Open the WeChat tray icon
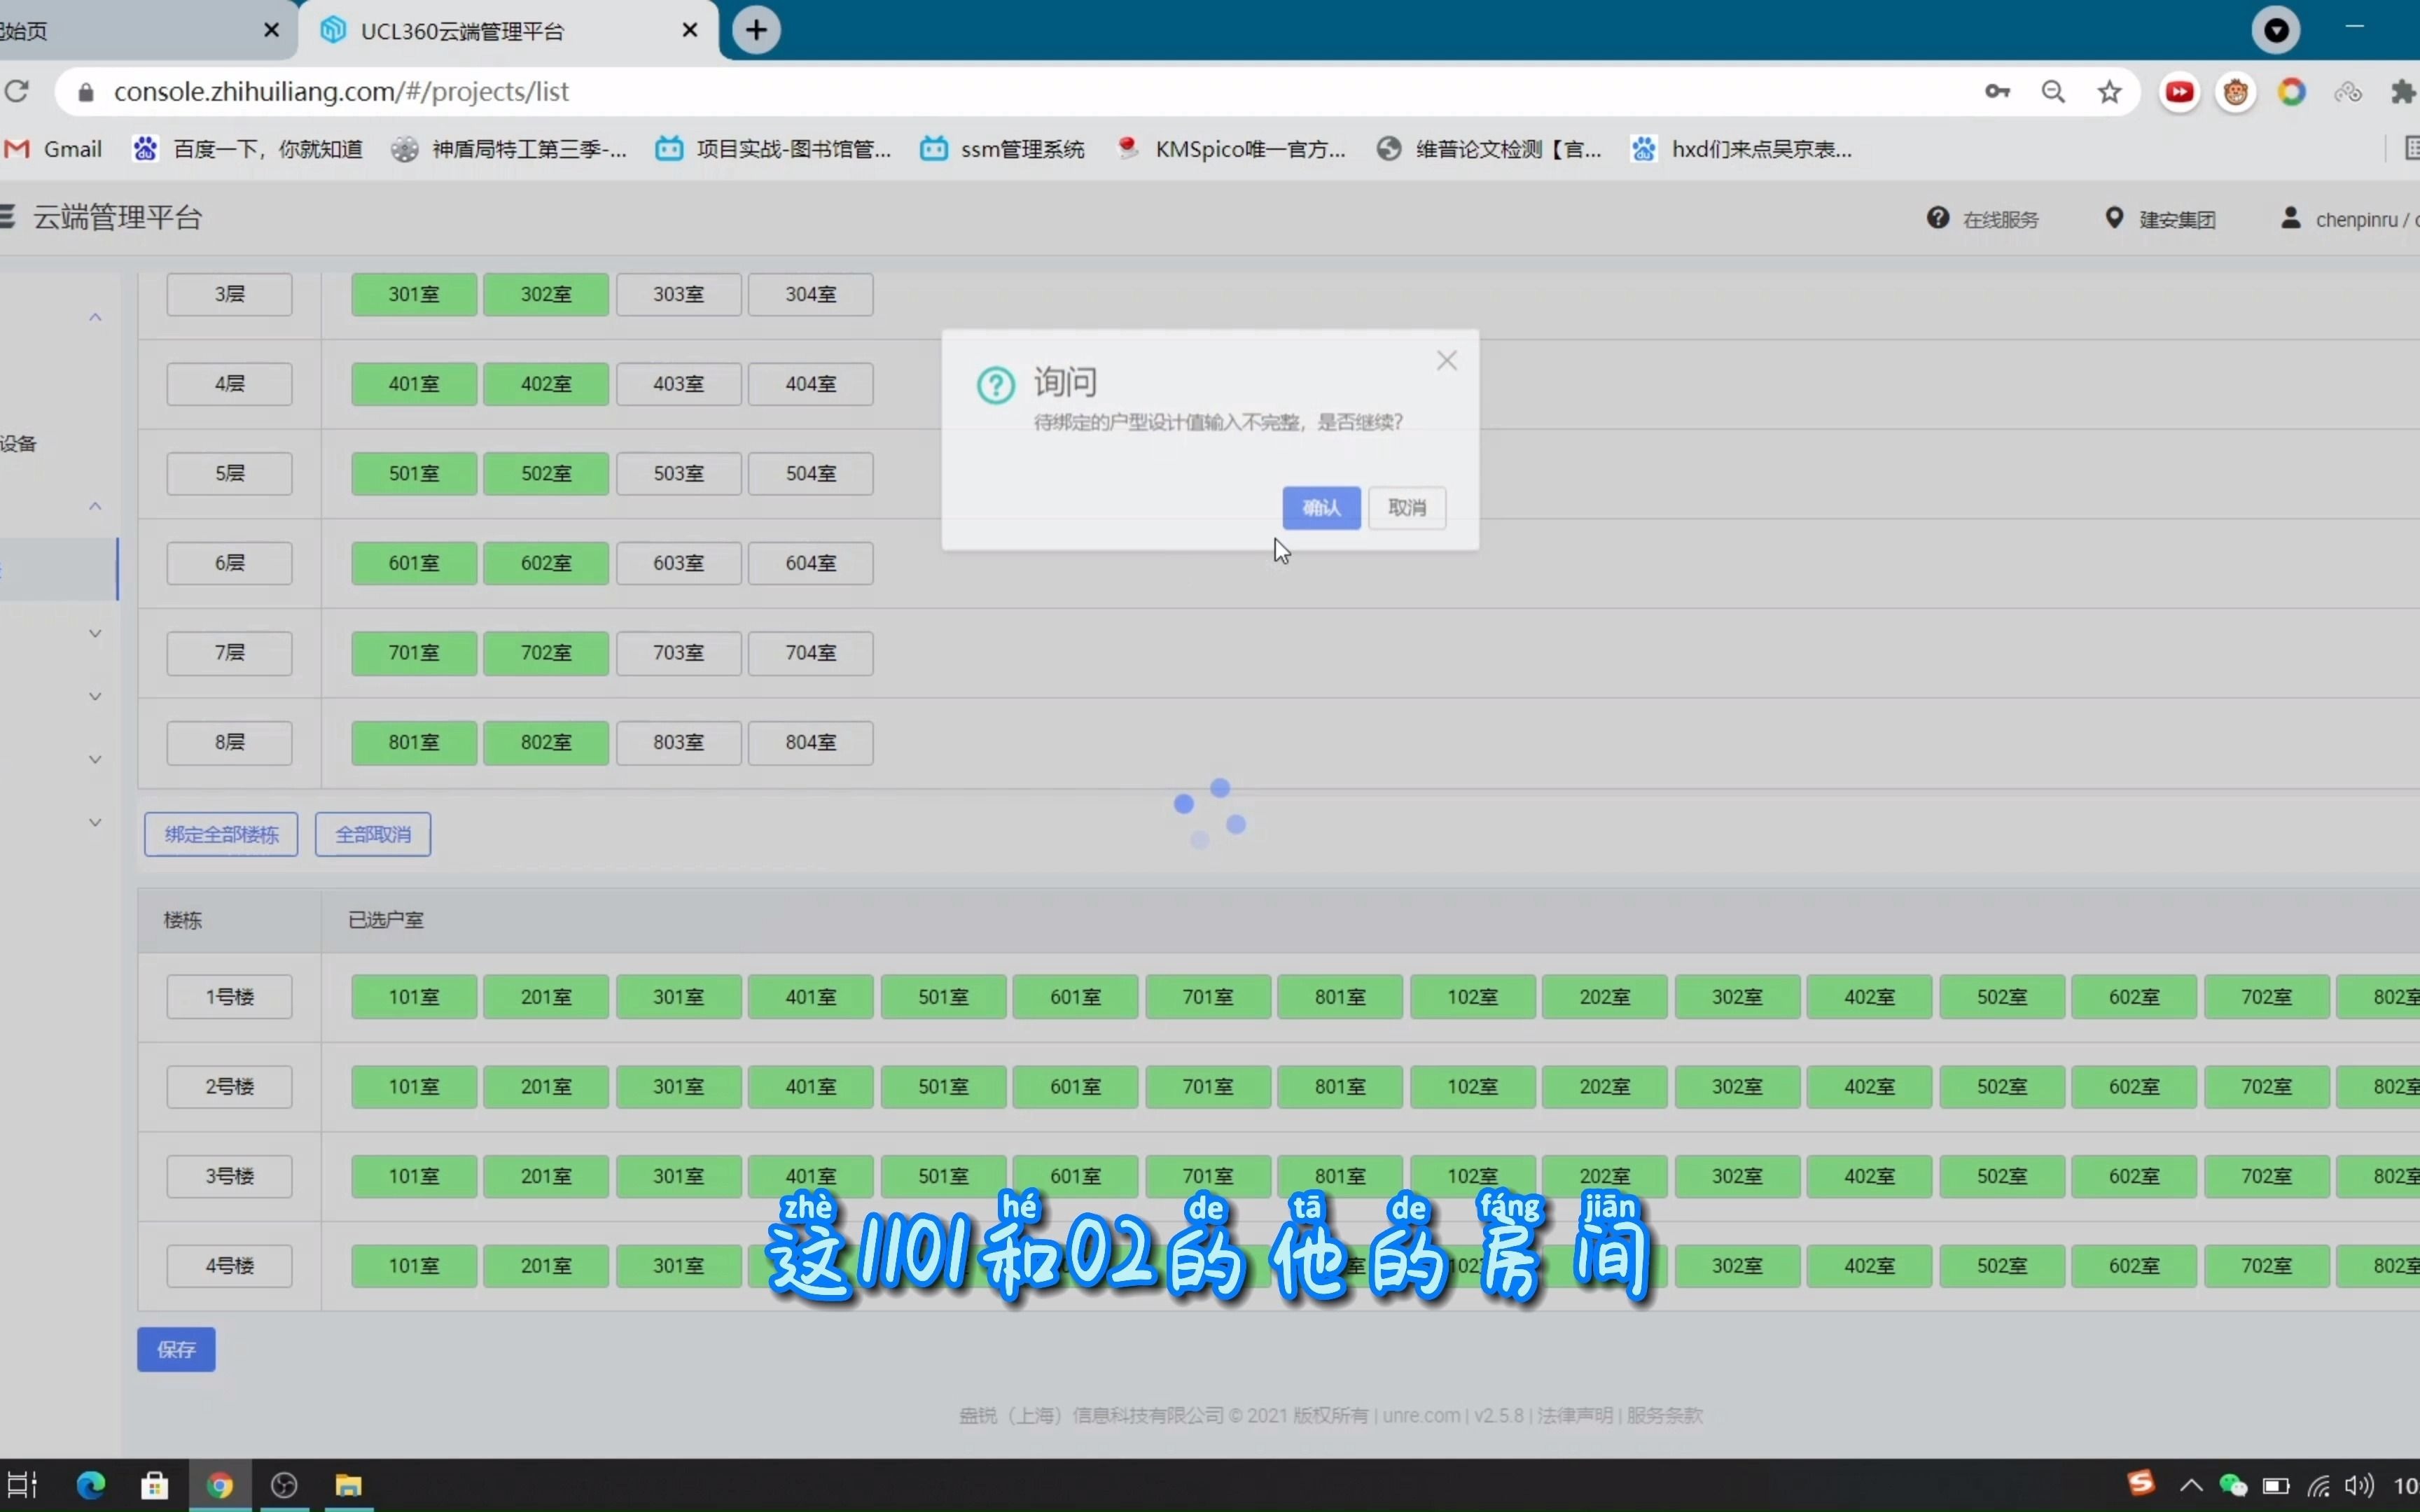Screen dimensions: 2420x1512 pyautogui.click(x=2233, y=1485)
